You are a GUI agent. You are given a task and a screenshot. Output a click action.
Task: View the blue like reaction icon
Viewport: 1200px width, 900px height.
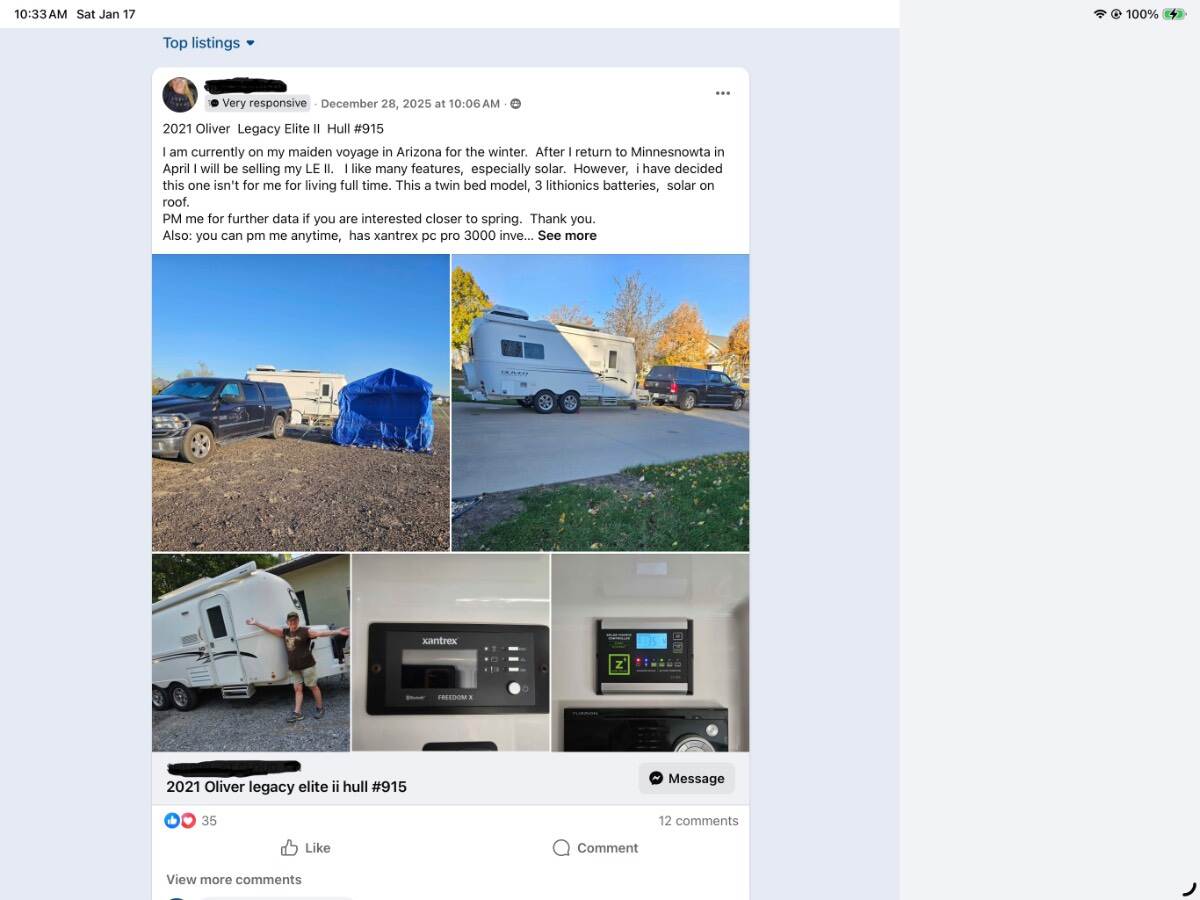(x=172, y=821)
